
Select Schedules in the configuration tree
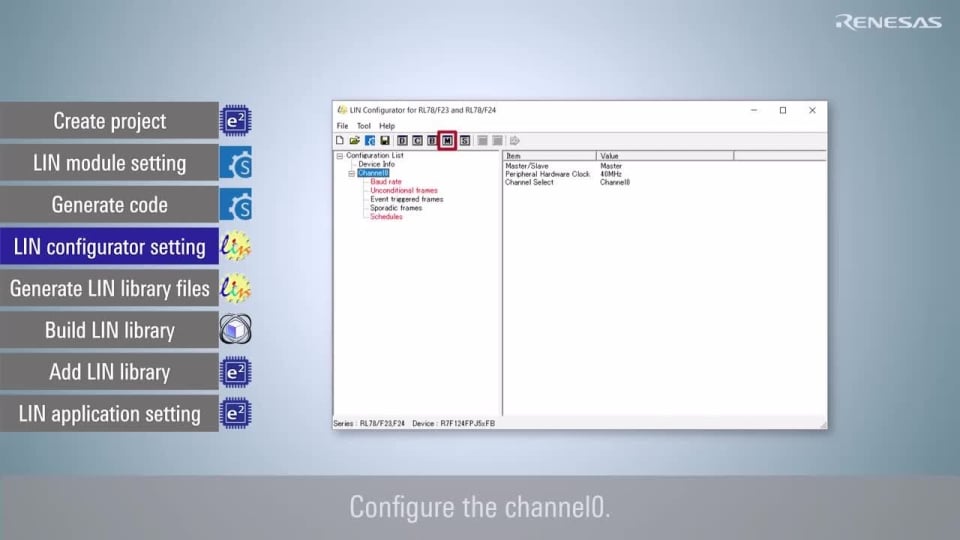click(386, 217)
